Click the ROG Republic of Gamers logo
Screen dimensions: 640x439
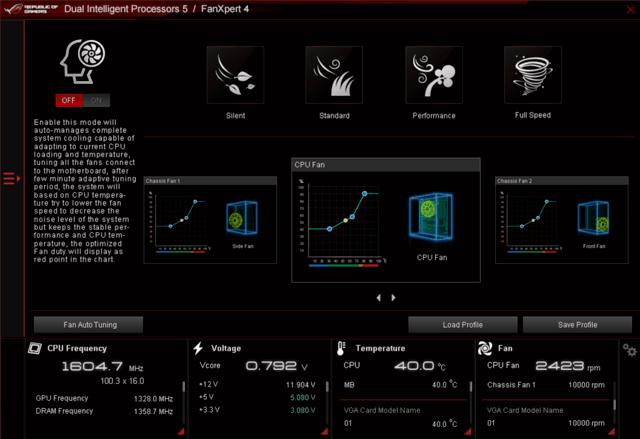[x=31, y=9]
